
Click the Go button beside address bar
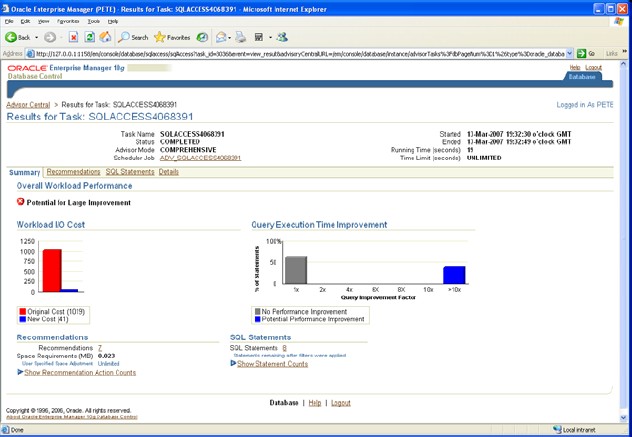(x=586, y=53)
